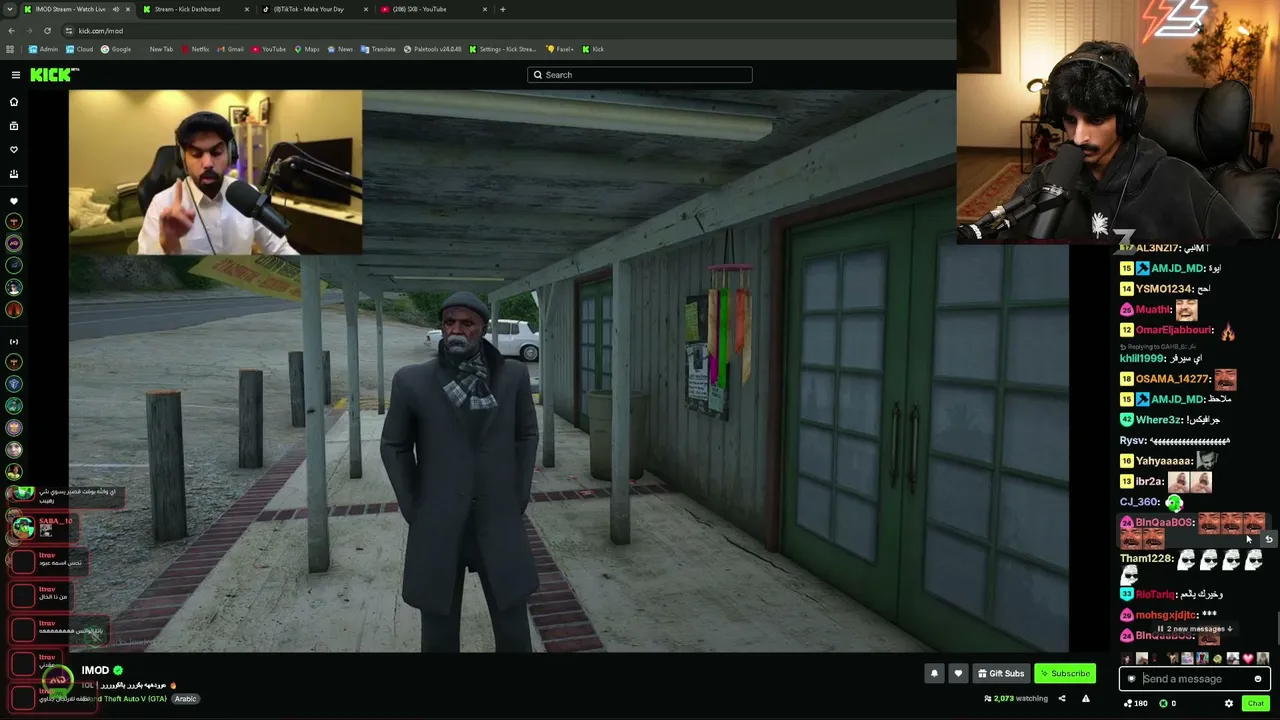Send message with the Chat button

pyautogui.click(x=1255, y=703)
